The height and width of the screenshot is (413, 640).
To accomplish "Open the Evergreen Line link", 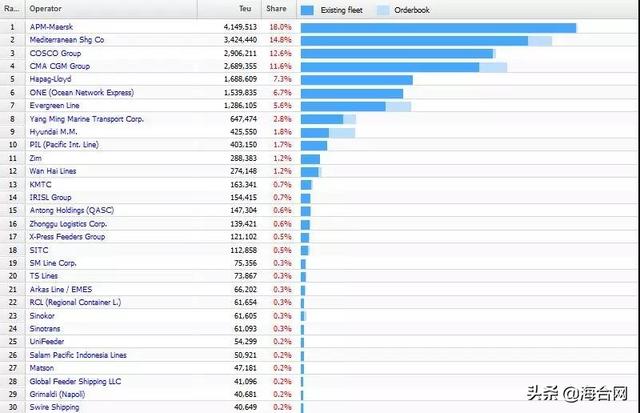I will point(54,106).
